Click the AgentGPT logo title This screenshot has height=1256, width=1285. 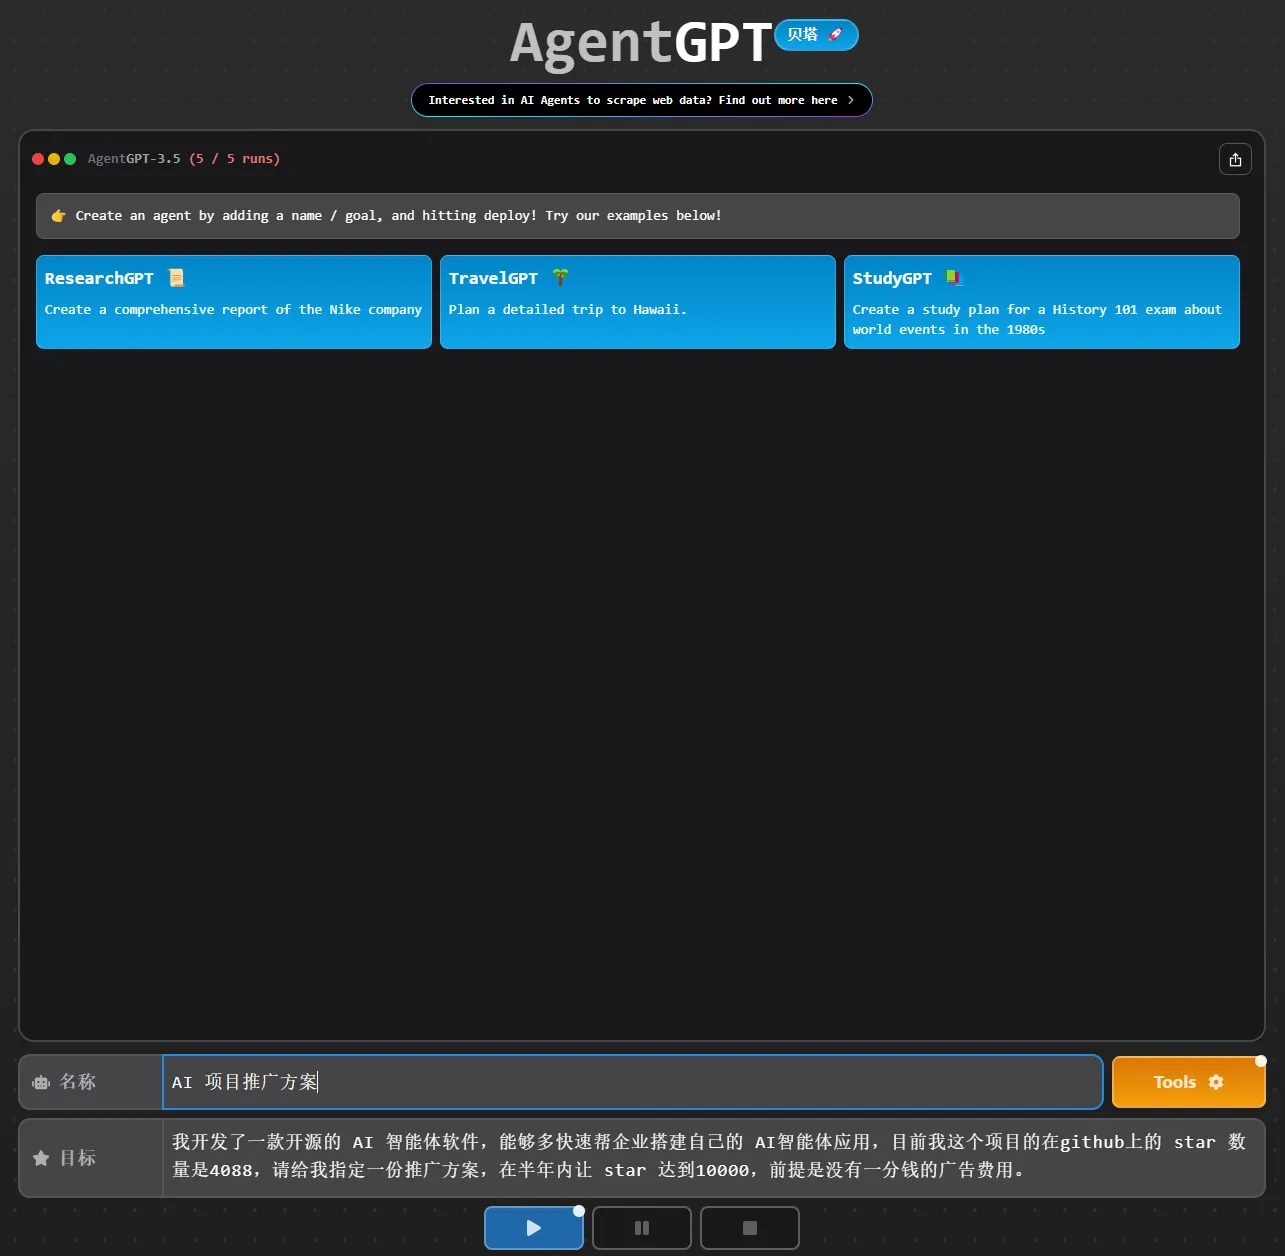[641, 43]
